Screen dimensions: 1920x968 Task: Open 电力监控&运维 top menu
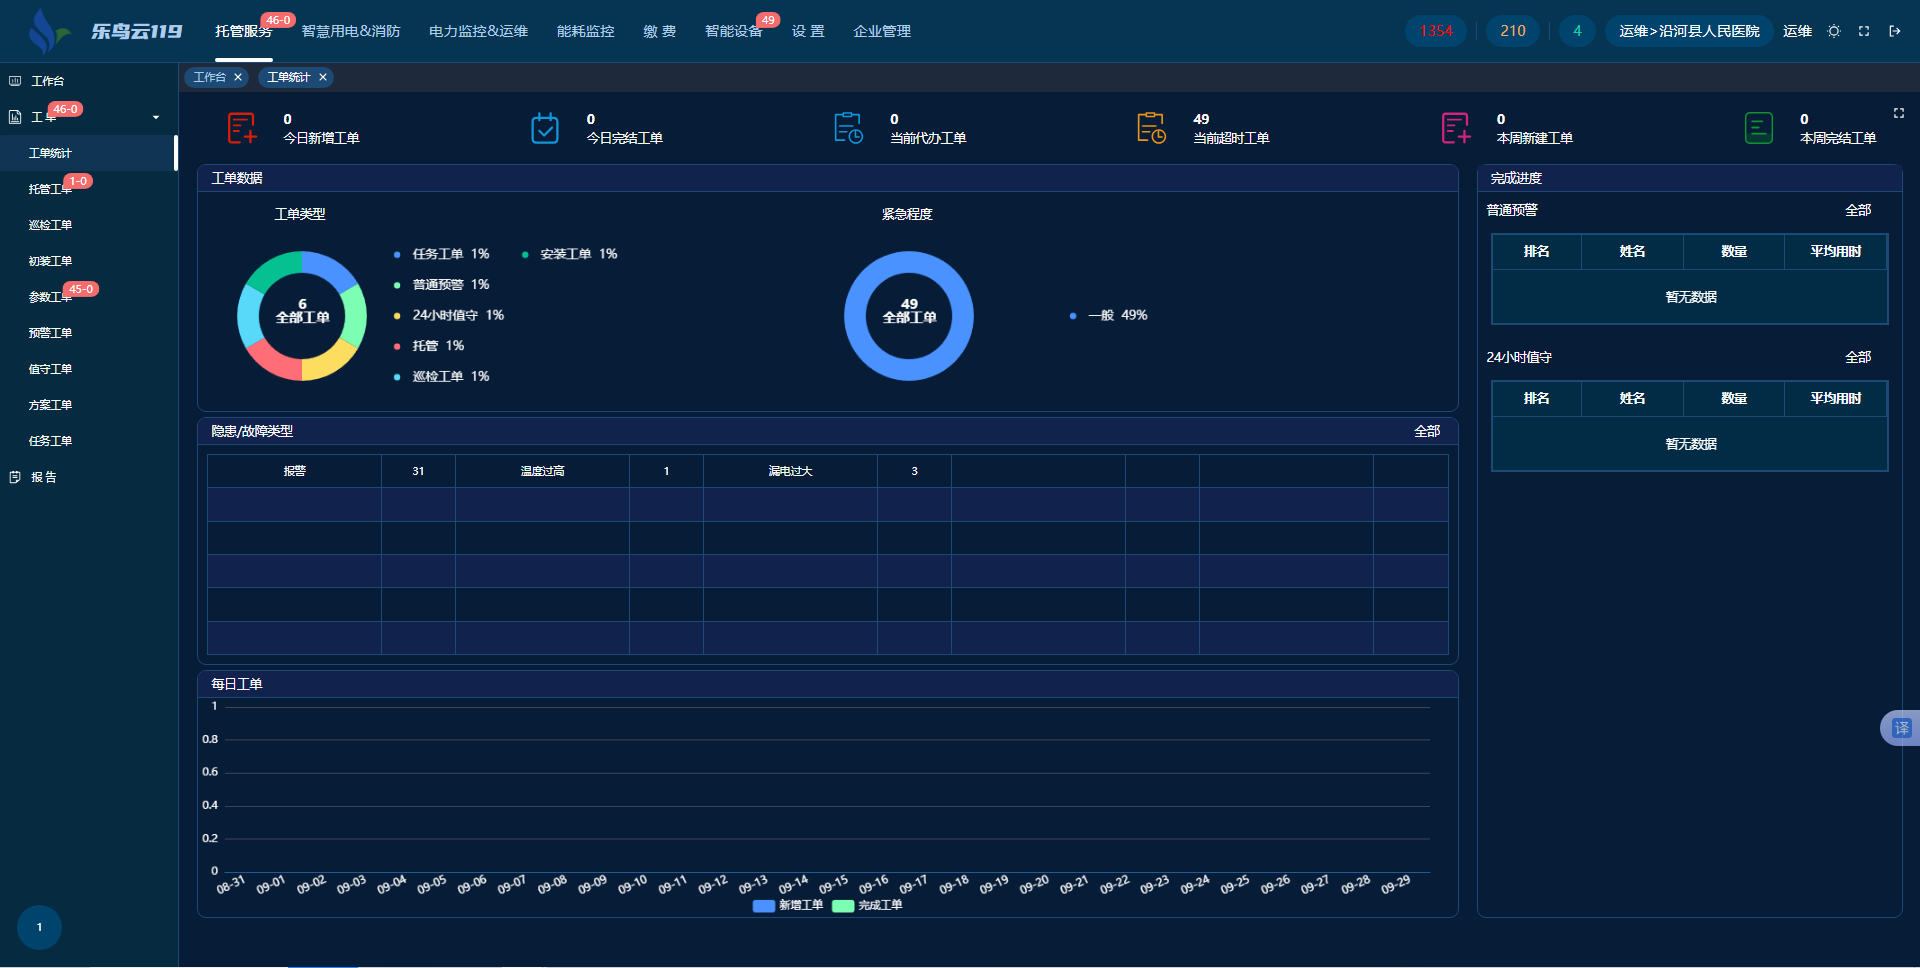(x=478, y=31)
